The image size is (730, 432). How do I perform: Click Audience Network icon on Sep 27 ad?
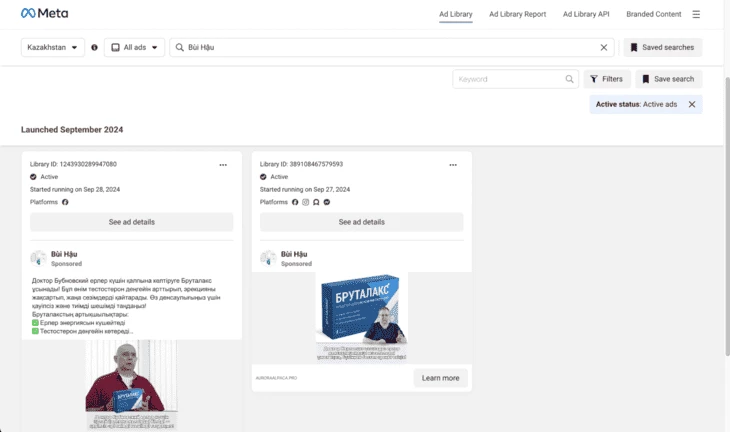point(316,202)
